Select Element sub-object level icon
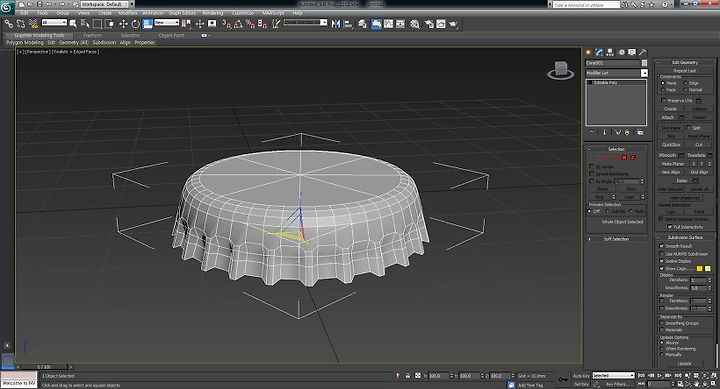This screenshot has height=389, width=720. [633, 158]
